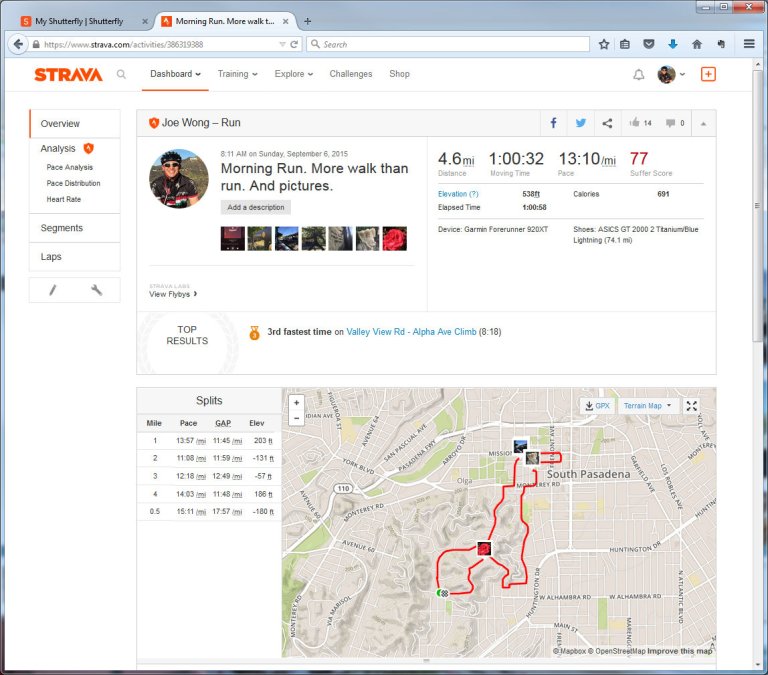Select split row for mile 4
The width and height of the screenshot is (768, 675).
(209, 494)
